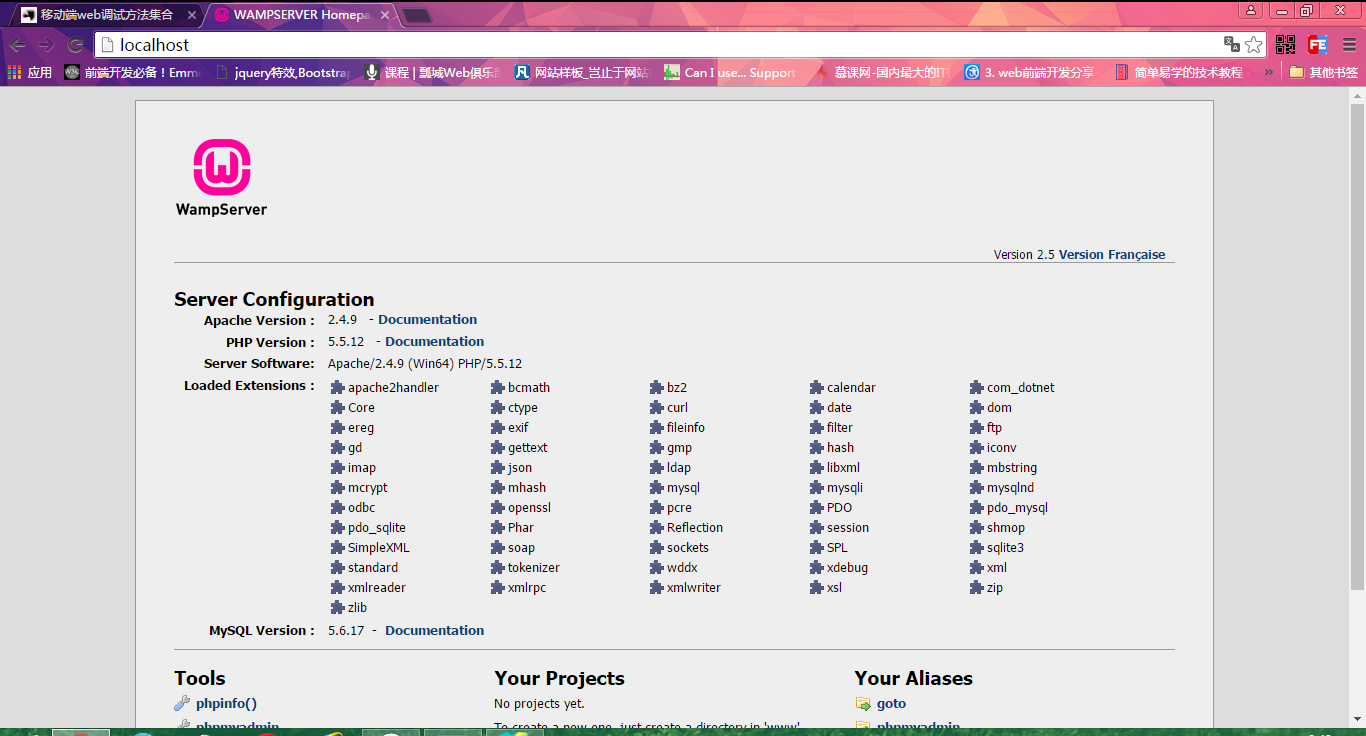The image size is (1366, 736).
Task: Click the bookmark star icon
Action: [1253, 45]
